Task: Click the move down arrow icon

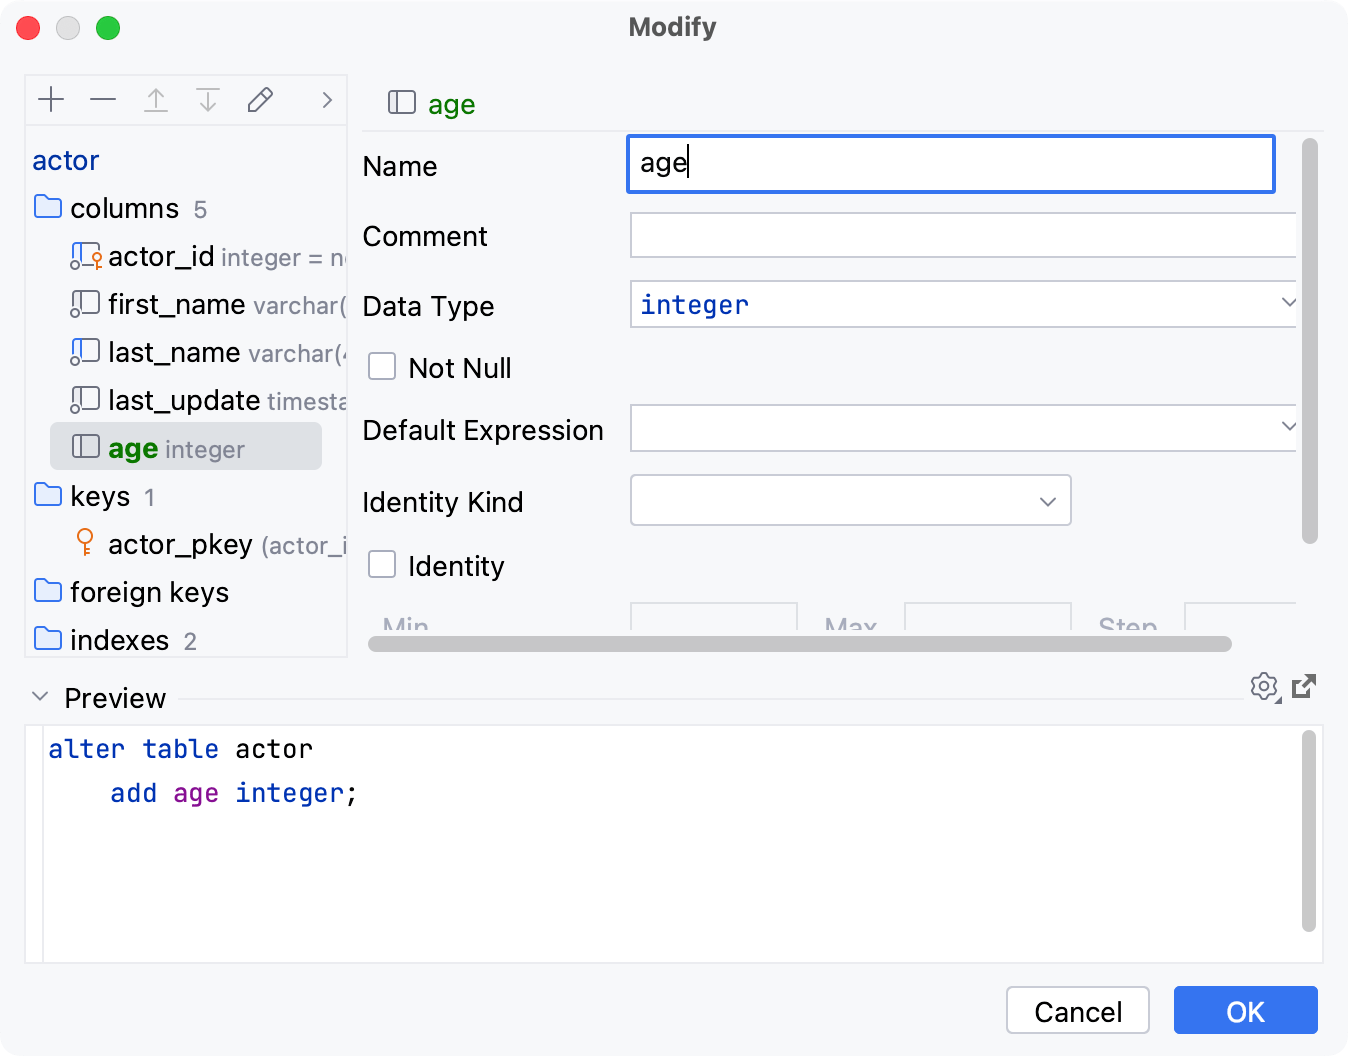Action: 208,99
